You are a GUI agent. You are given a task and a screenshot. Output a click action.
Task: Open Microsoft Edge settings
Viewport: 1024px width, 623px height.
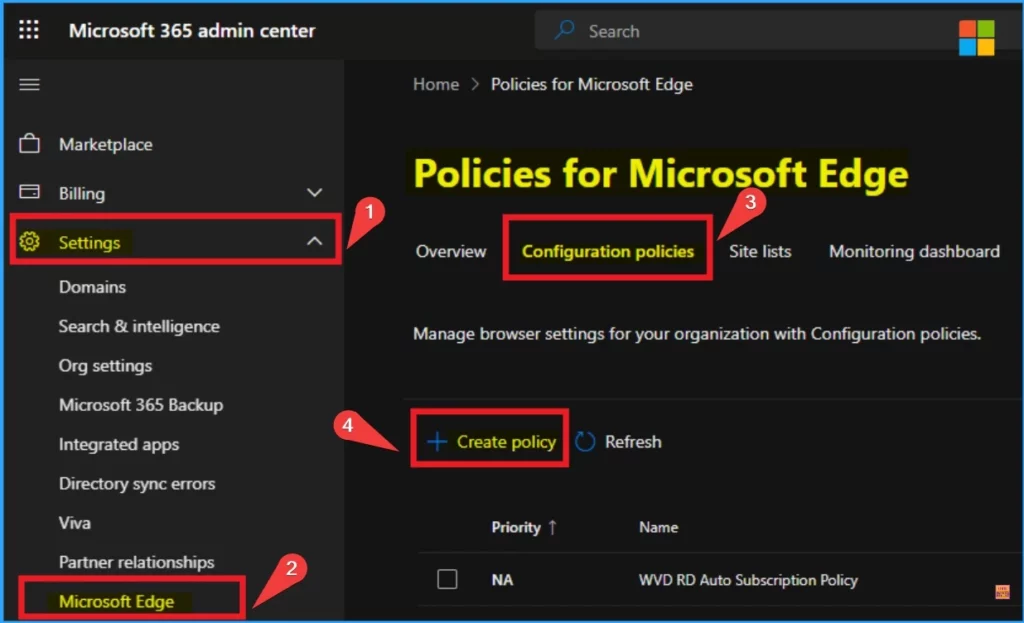[x=116, y=601]
